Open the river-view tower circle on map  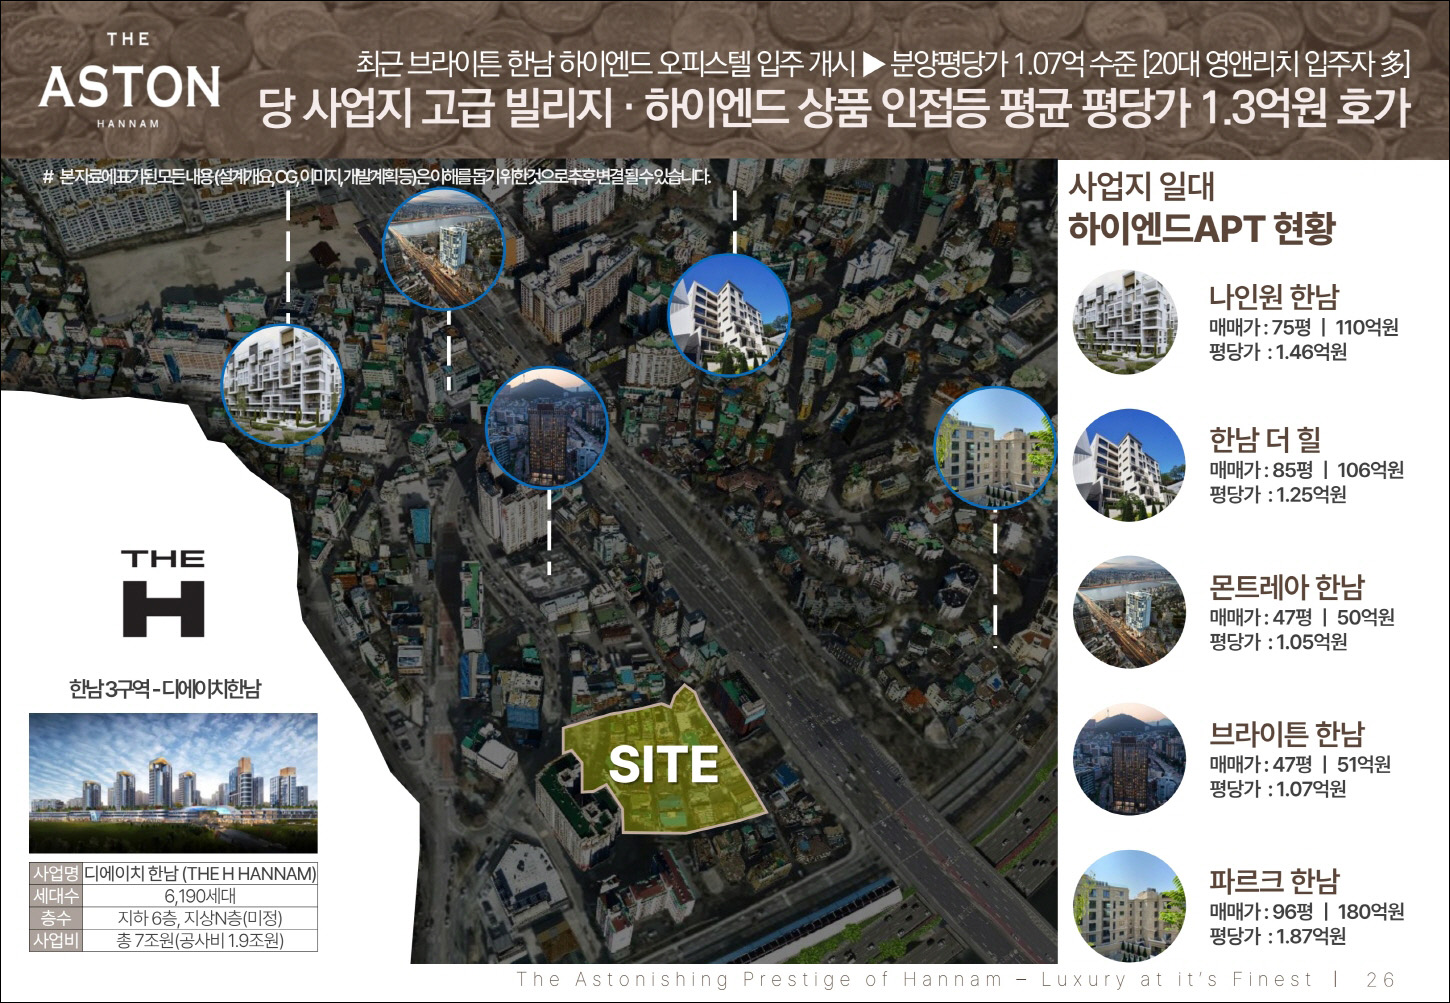tap(444, 247)
